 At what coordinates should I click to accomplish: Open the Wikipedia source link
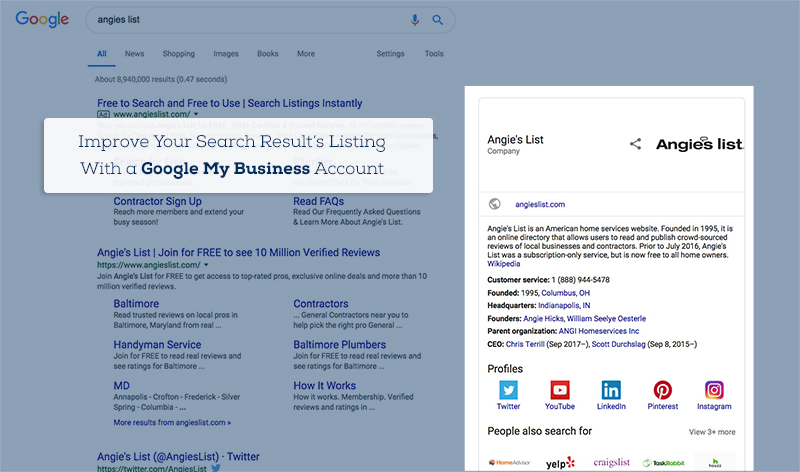504,264
